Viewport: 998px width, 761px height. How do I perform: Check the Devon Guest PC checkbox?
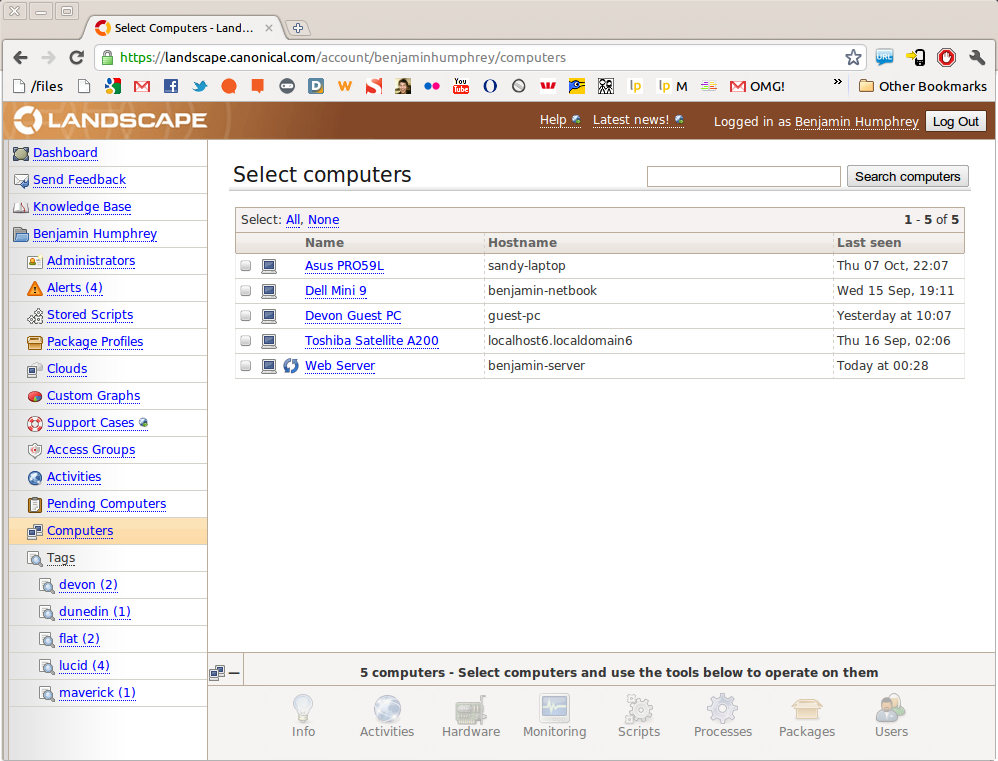click(246, 316)
